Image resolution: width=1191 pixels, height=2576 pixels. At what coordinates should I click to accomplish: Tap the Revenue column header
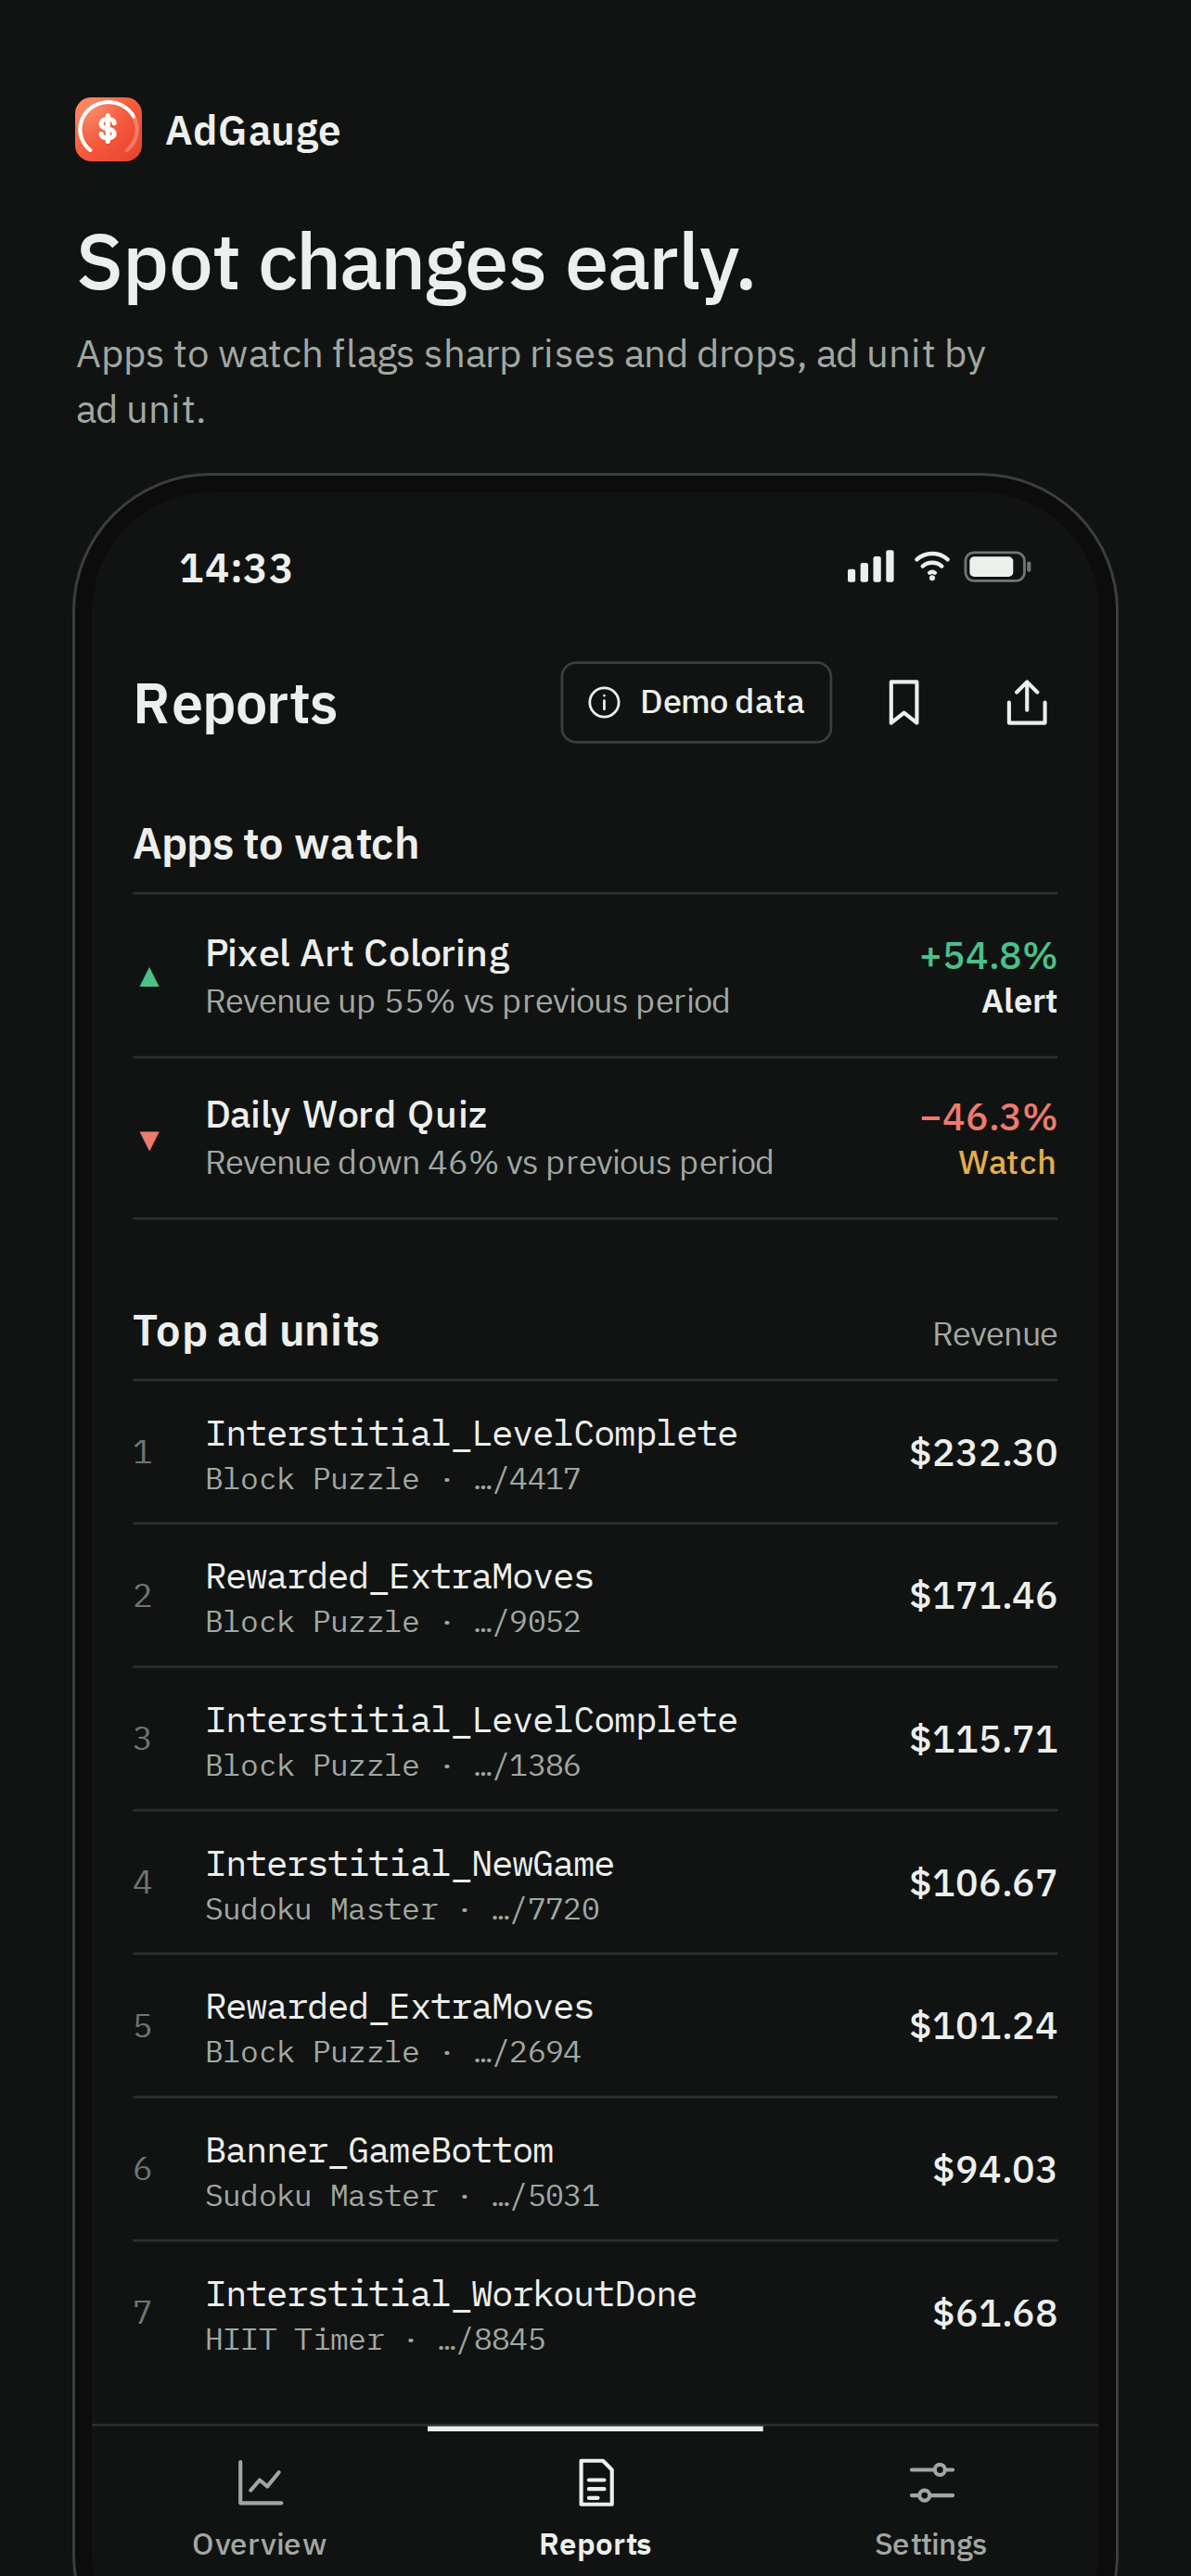[x=995, y=1334]
